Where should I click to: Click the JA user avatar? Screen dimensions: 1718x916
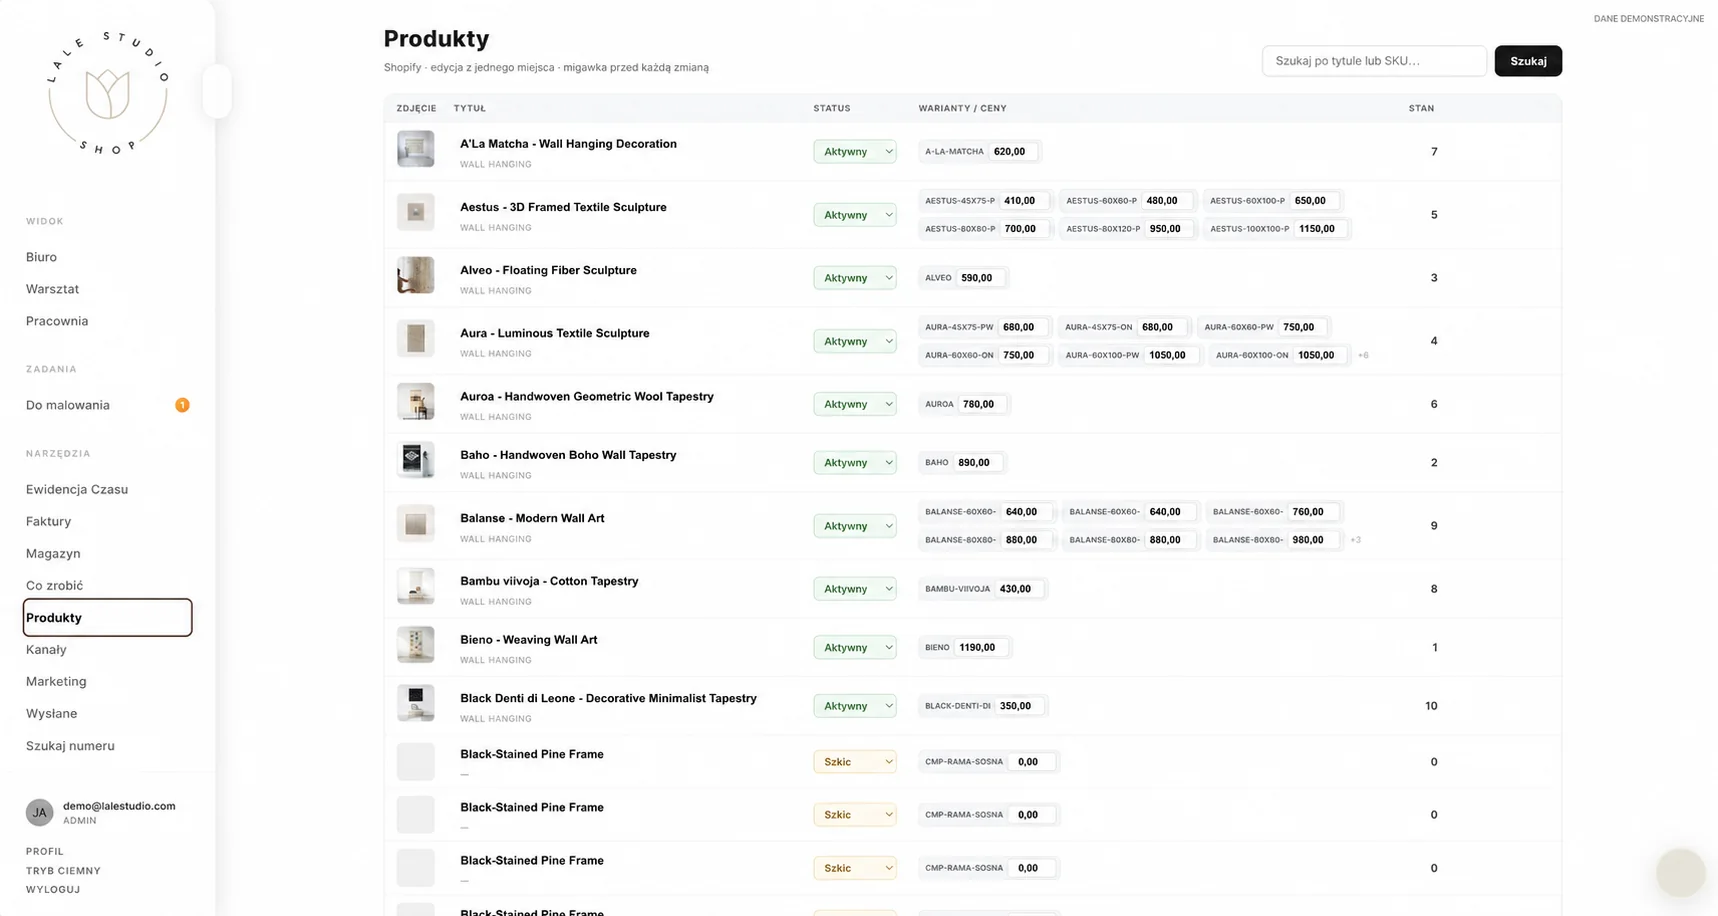pos(39,812)
